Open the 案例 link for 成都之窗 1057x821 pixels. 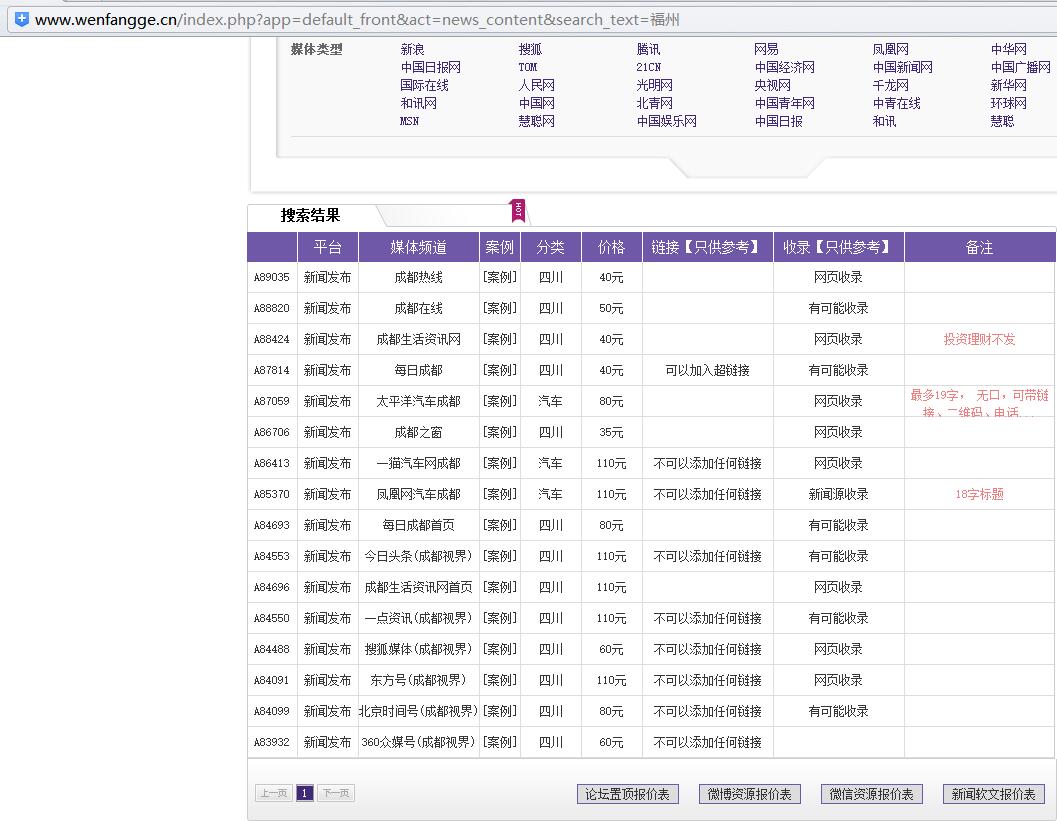click(x=500, y=432)
